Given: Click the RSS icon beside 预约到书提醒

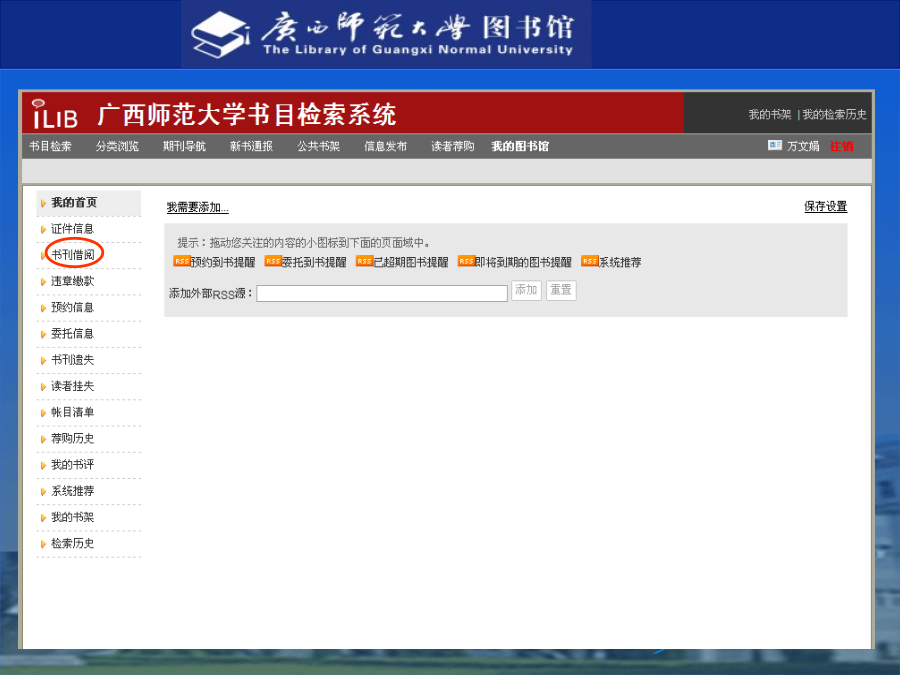Looking at the screenshot, I should 181,261.
